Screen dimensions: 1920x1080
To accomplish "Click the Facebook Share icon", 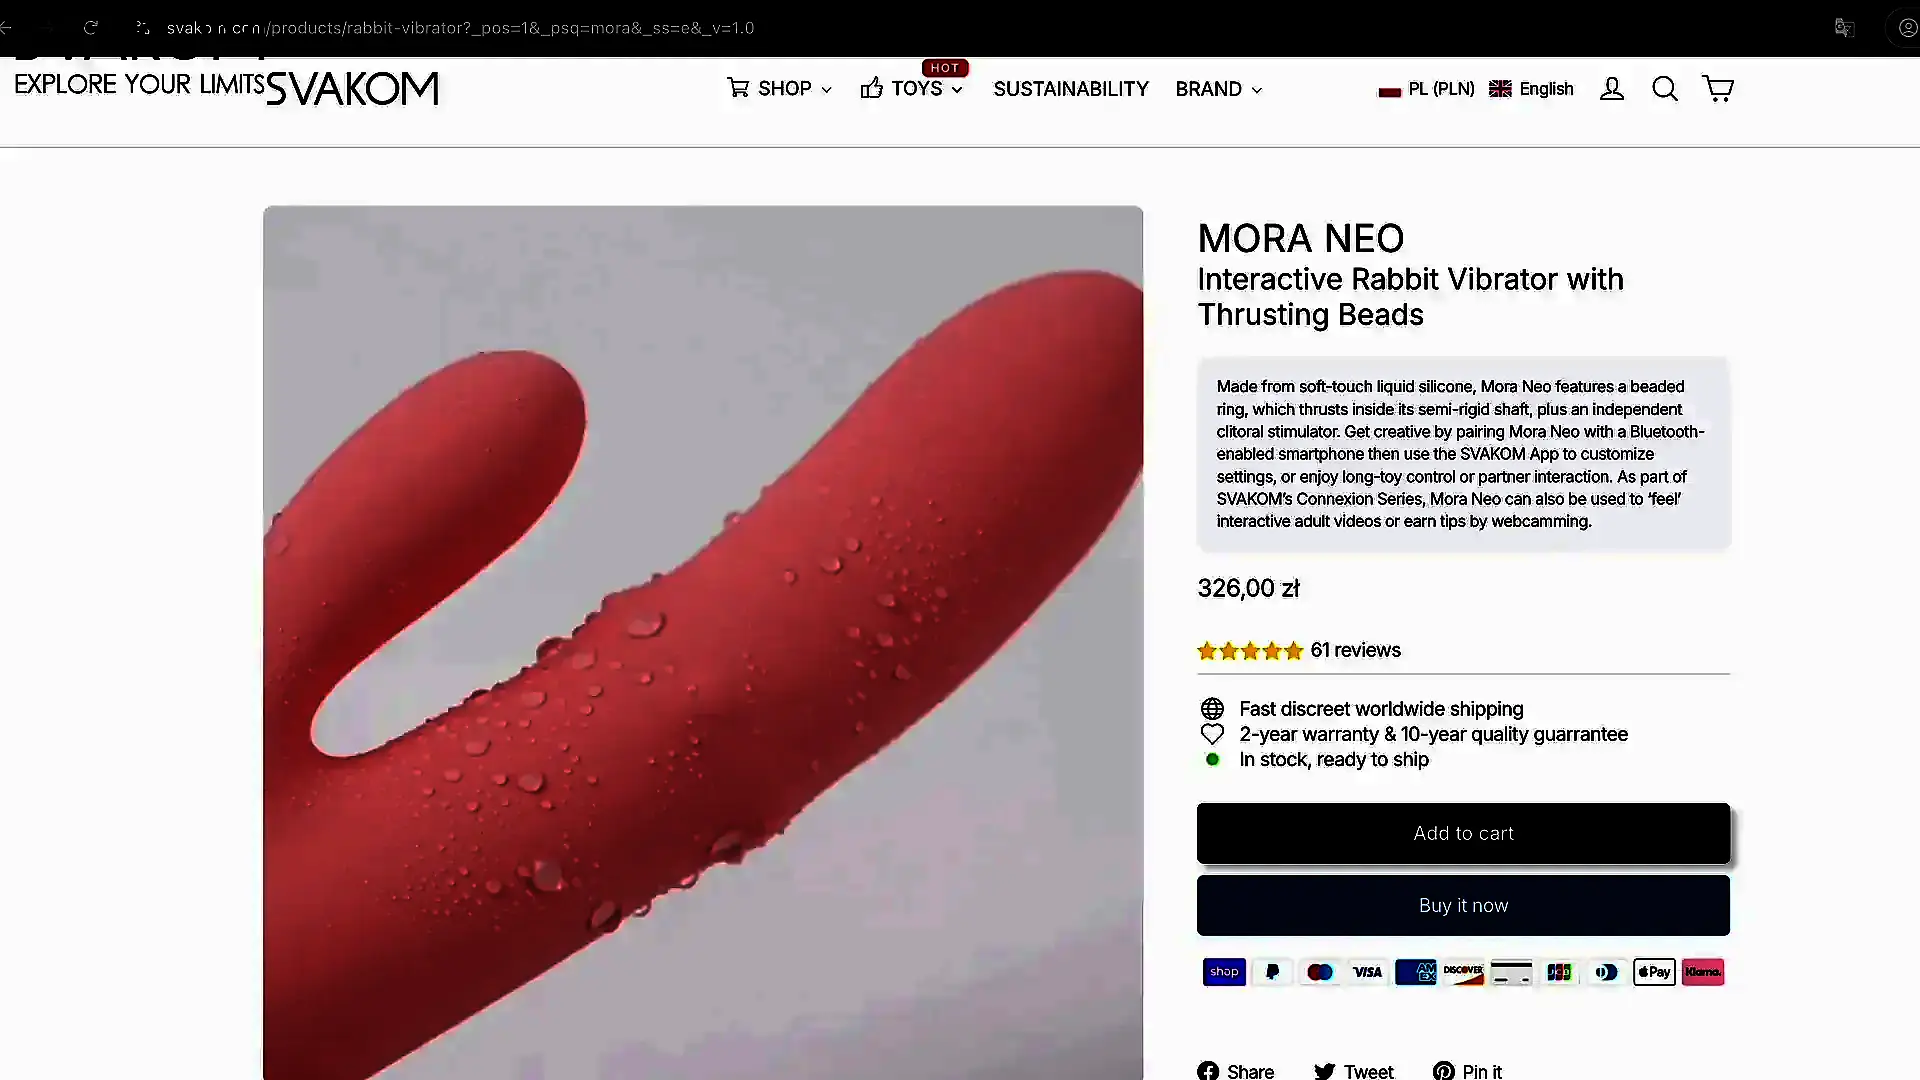I will tap(1208, 1071).
